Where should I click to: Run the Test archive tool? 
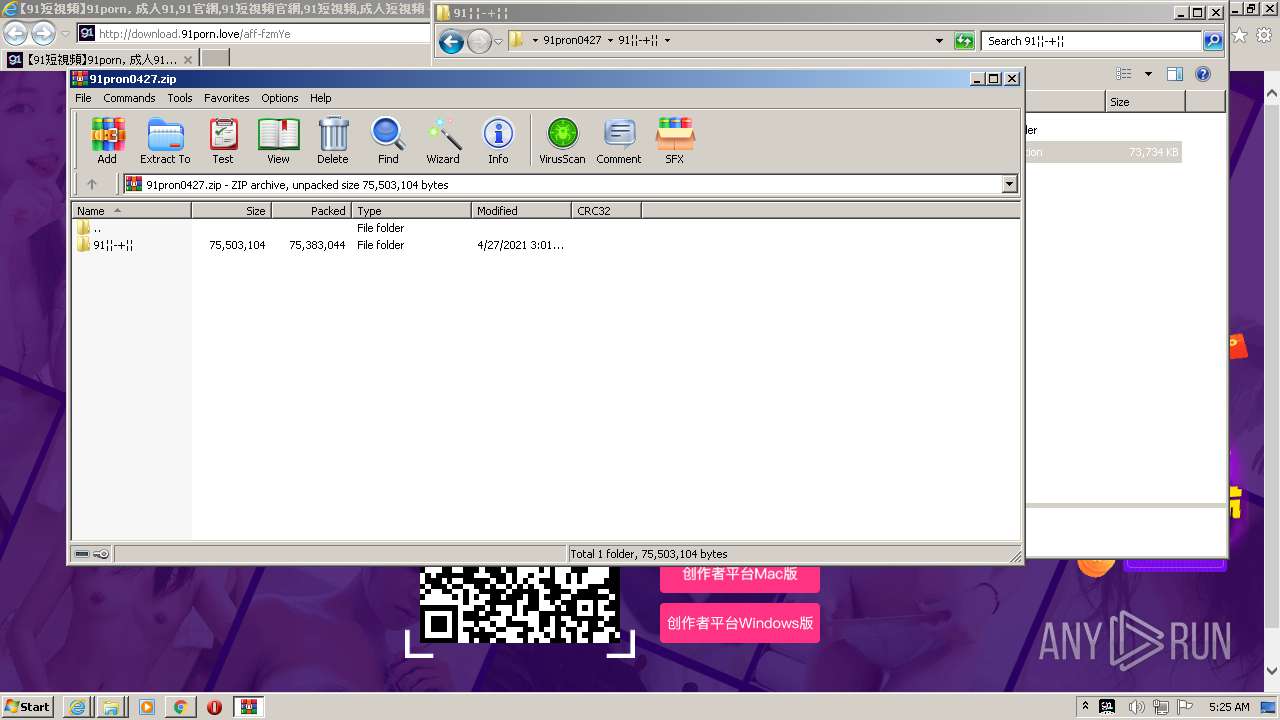point(223,140)
